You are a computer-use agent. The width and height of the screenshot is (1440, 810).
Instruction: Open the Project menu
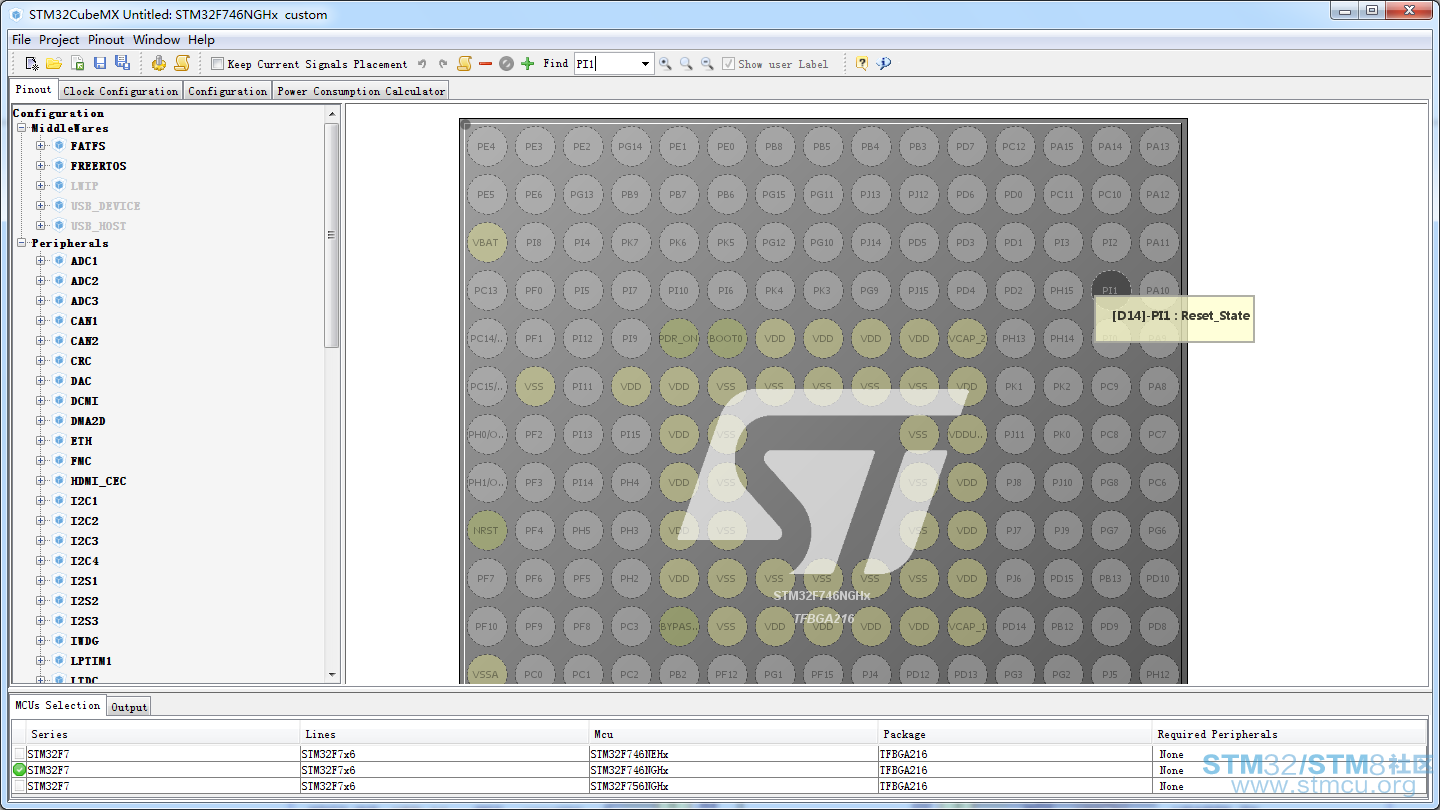coord(59,40)
